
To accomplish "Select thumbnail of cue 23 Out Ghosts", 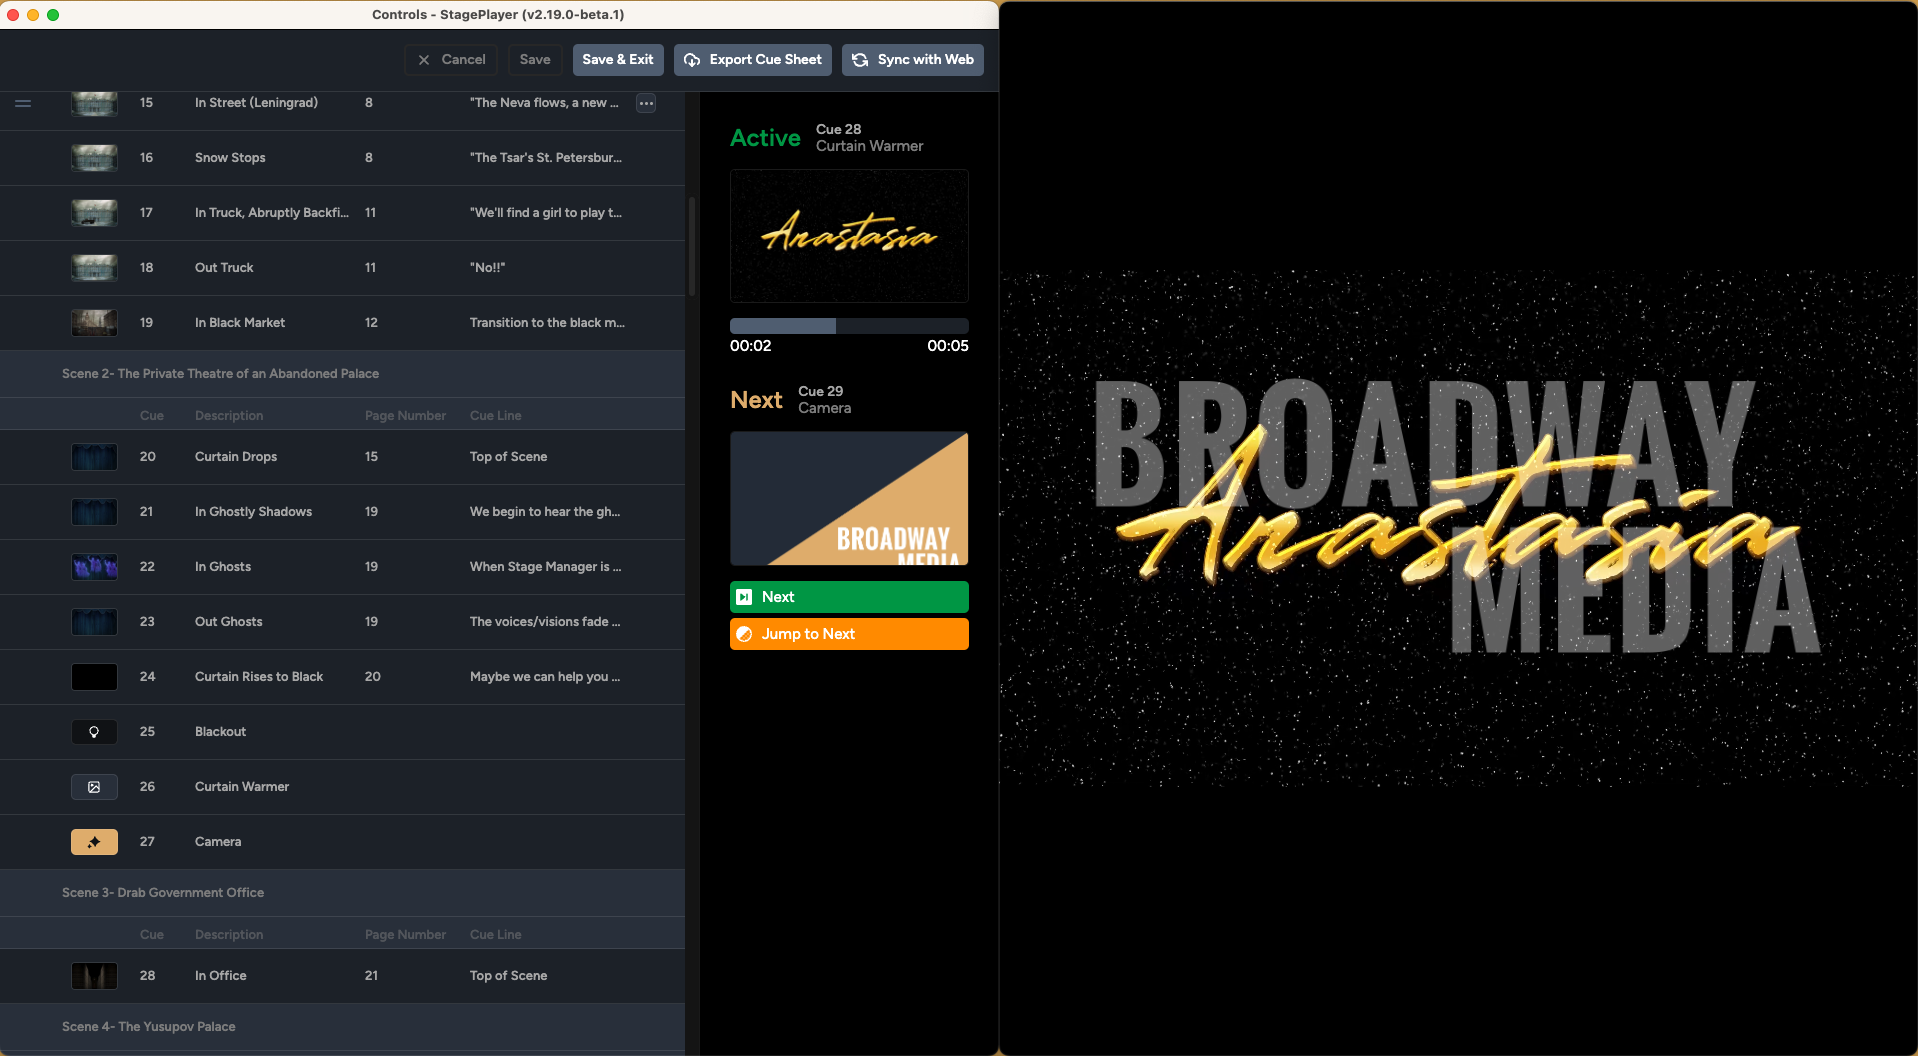I will pyautogui.click(x=94, y=622).
